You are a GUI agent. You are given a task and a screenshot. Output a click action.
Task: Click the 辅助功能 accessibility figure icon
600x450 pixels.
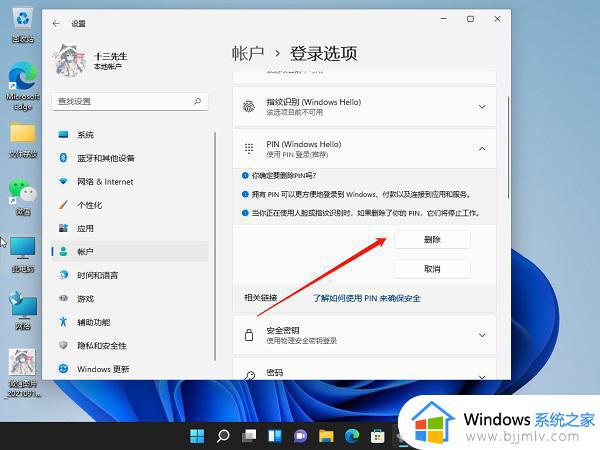tap(64, 322)
